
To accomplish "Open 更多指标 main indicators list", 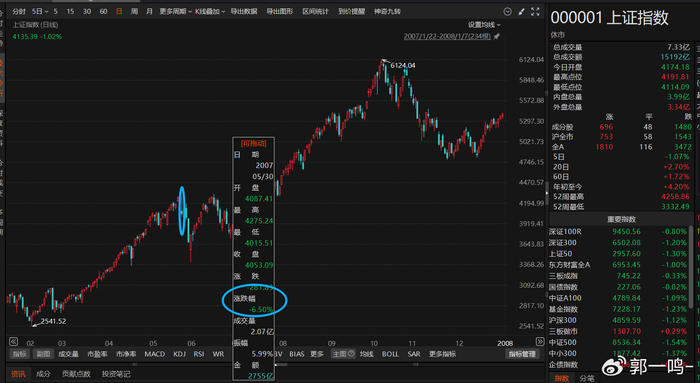I will 442,354.
